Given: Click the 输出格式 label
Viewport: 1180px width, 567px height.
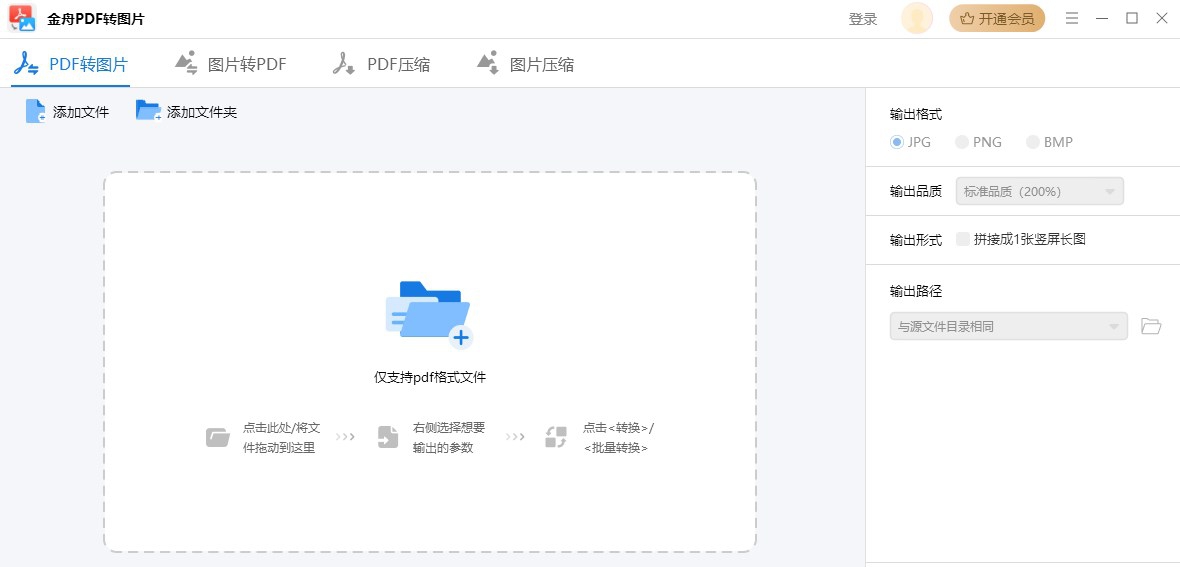Looking at the screenshot, I should [916, 114].
